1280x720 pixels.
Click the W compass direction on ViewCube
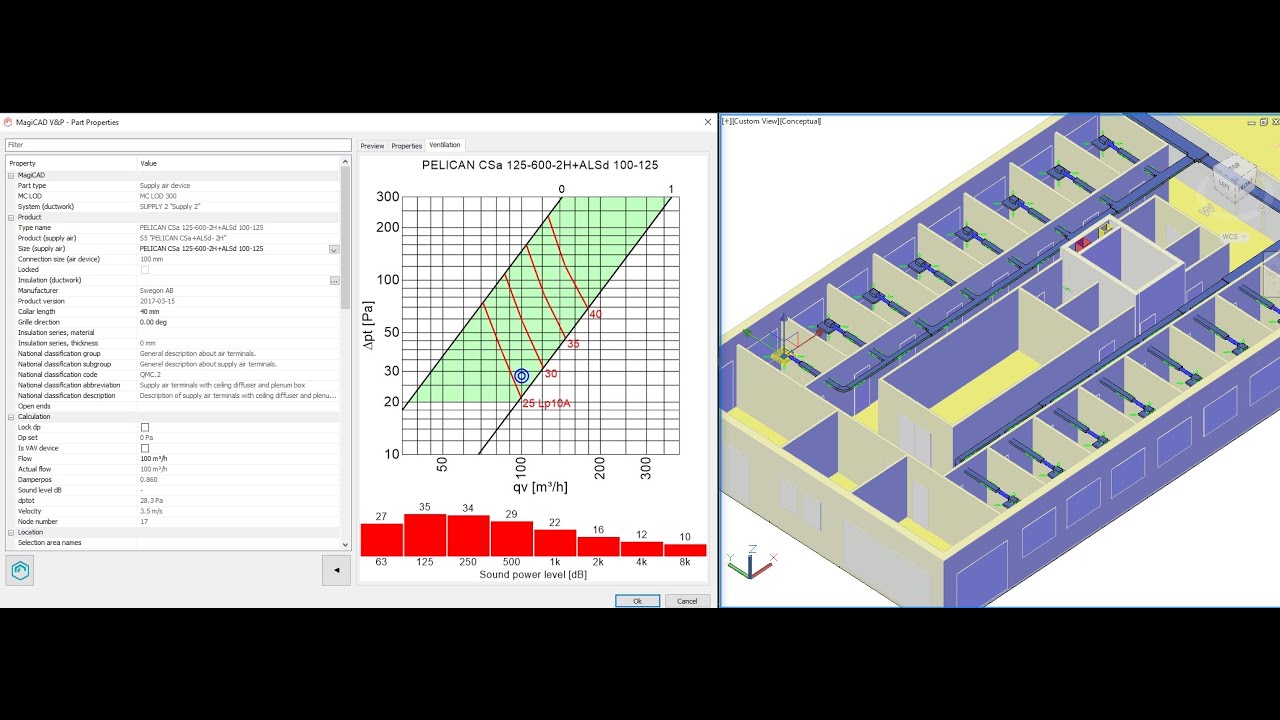coord(1205,210)
